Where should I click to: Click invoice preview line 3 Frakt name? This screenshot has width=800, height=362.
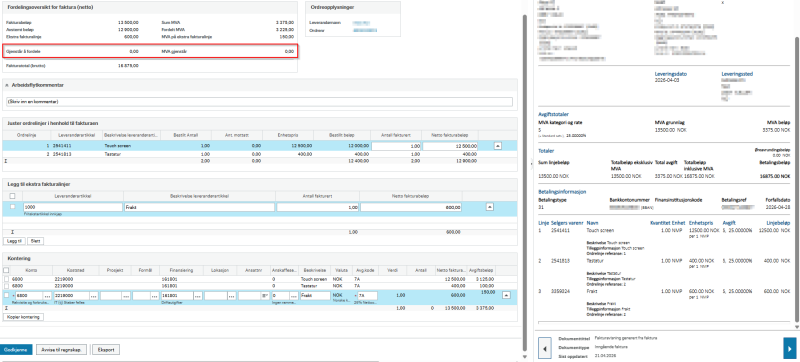click(x=591, y=292)
